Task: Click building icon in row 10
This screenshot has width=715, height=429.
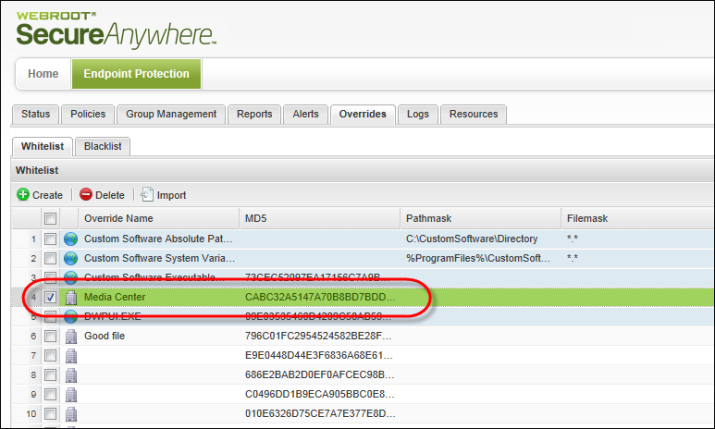Action: point(71,414)
